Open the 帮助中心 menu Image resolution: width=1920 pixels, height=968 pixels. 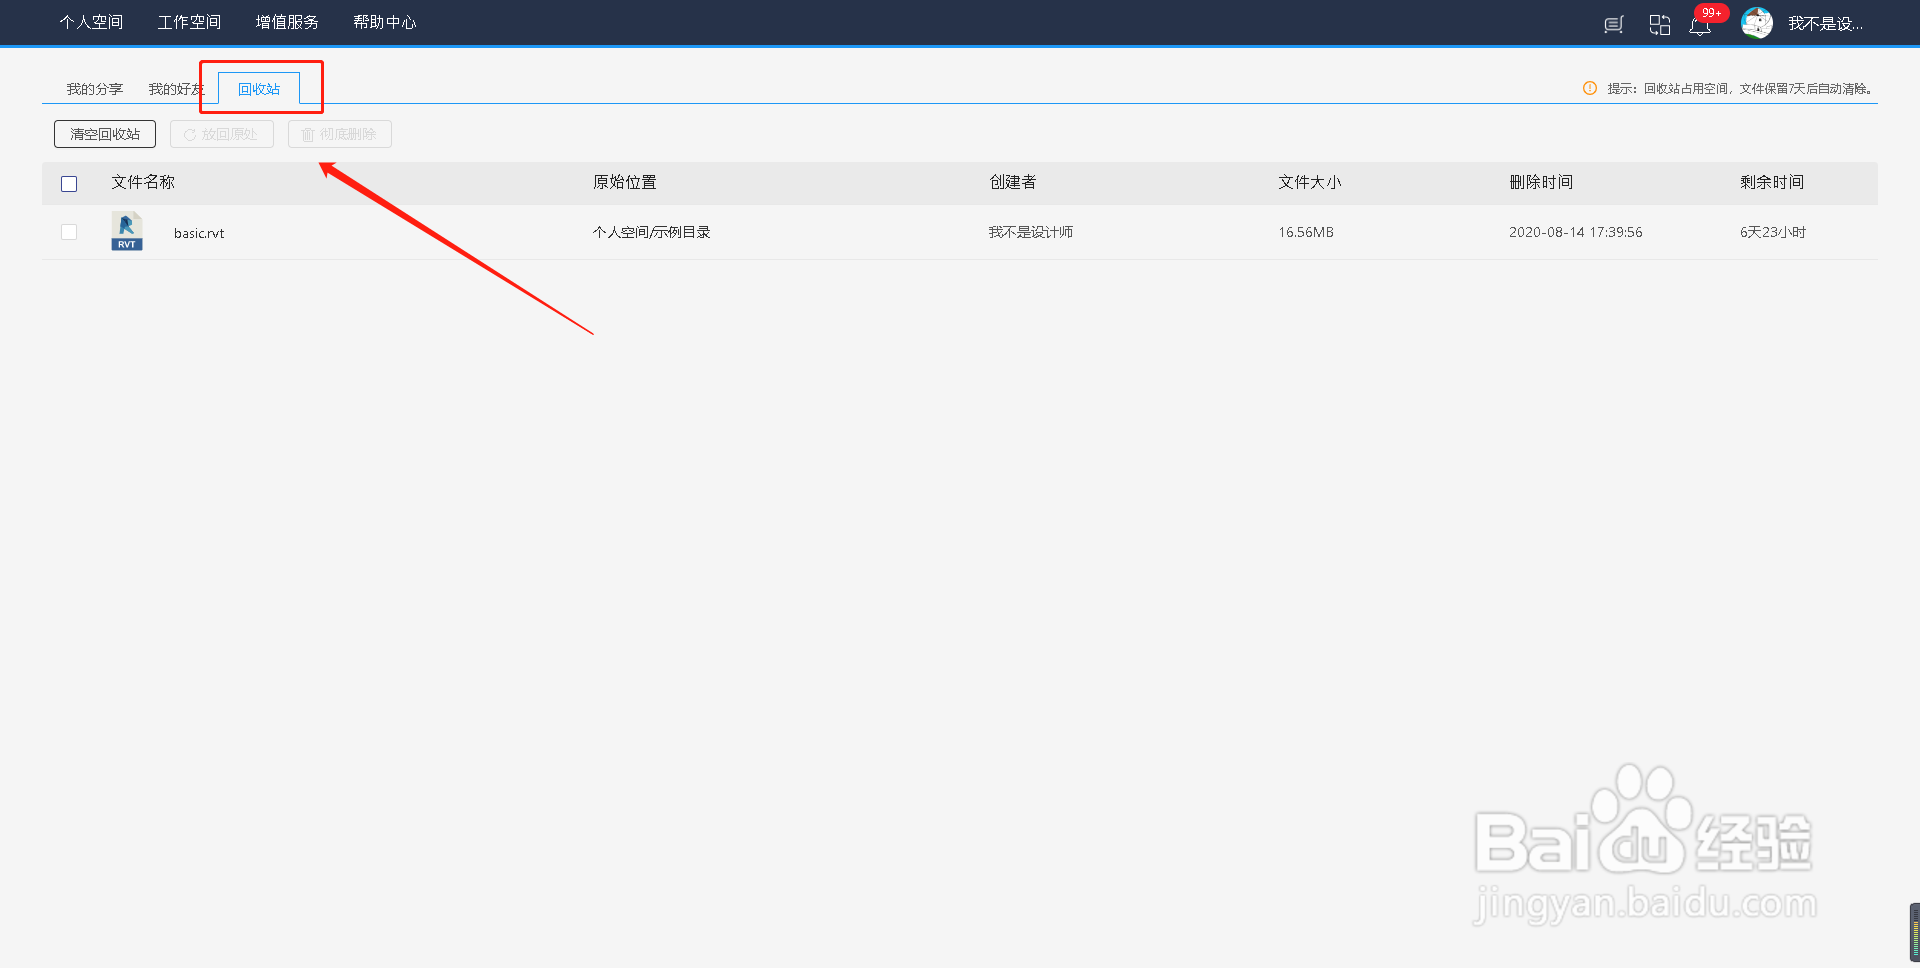point(385,22)
